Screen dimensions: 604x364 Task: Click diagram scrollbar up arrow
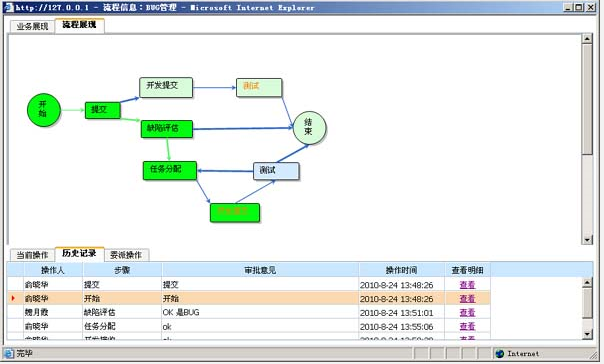click(587, 39)
